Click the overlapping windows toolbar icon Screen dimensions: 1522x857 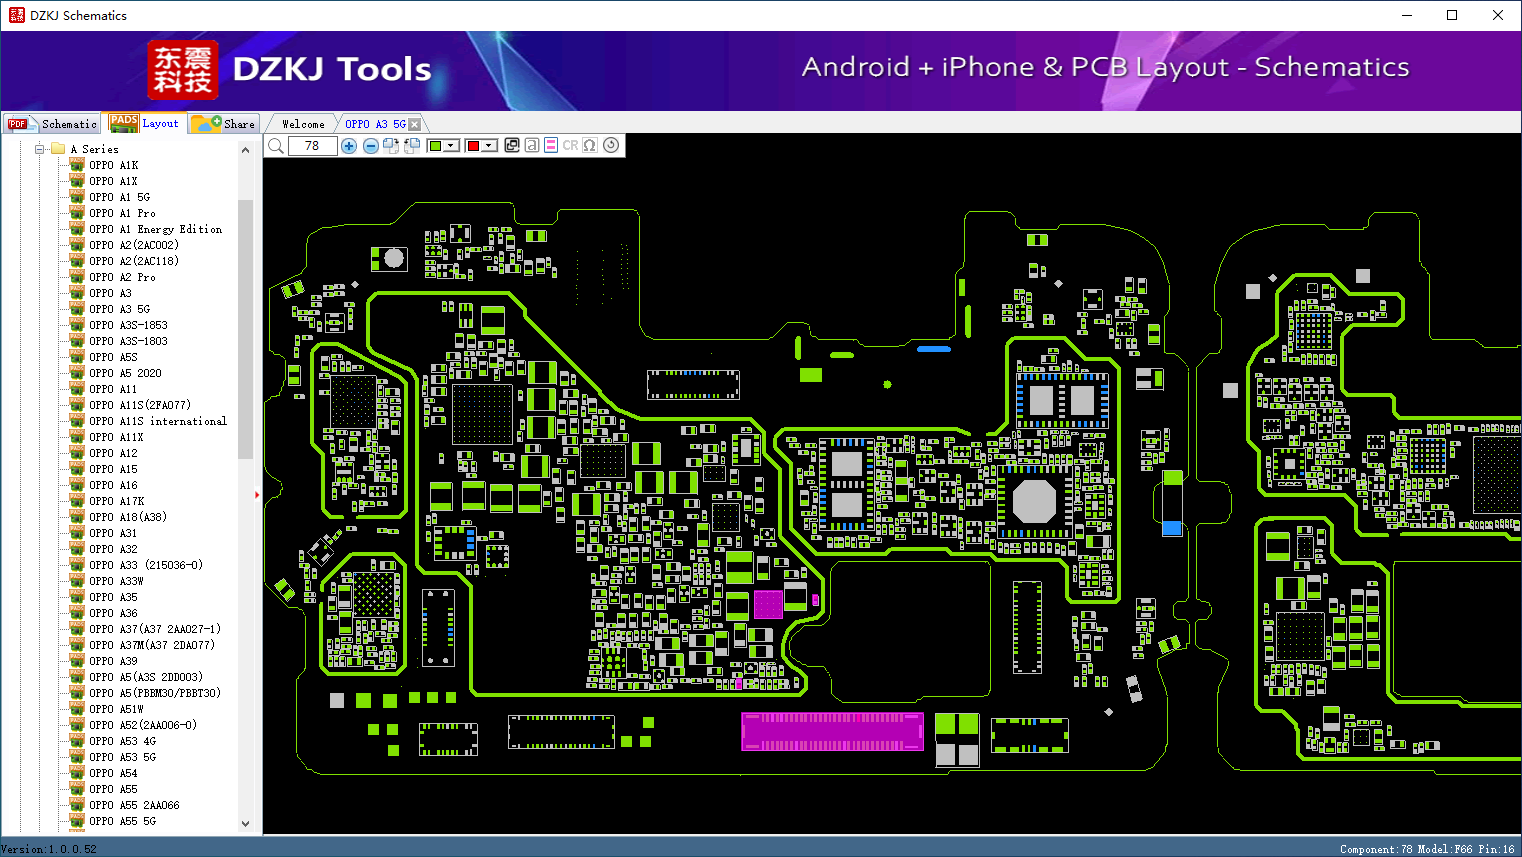512,145
